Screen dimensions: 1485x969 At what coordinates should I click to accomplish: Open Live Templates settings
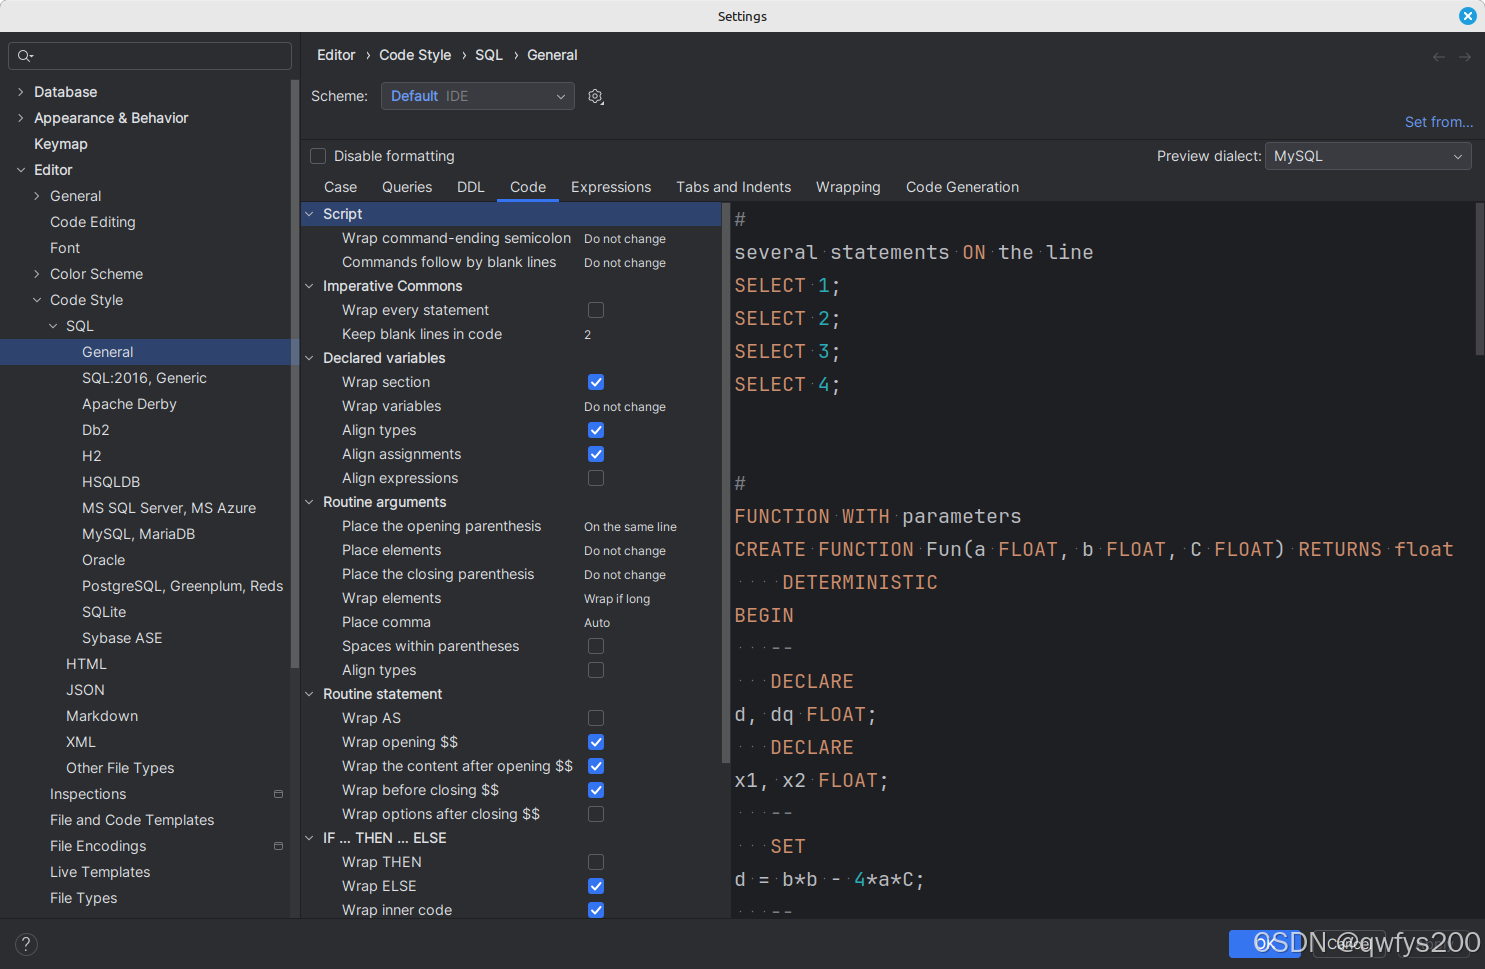(x=100, y=872)
